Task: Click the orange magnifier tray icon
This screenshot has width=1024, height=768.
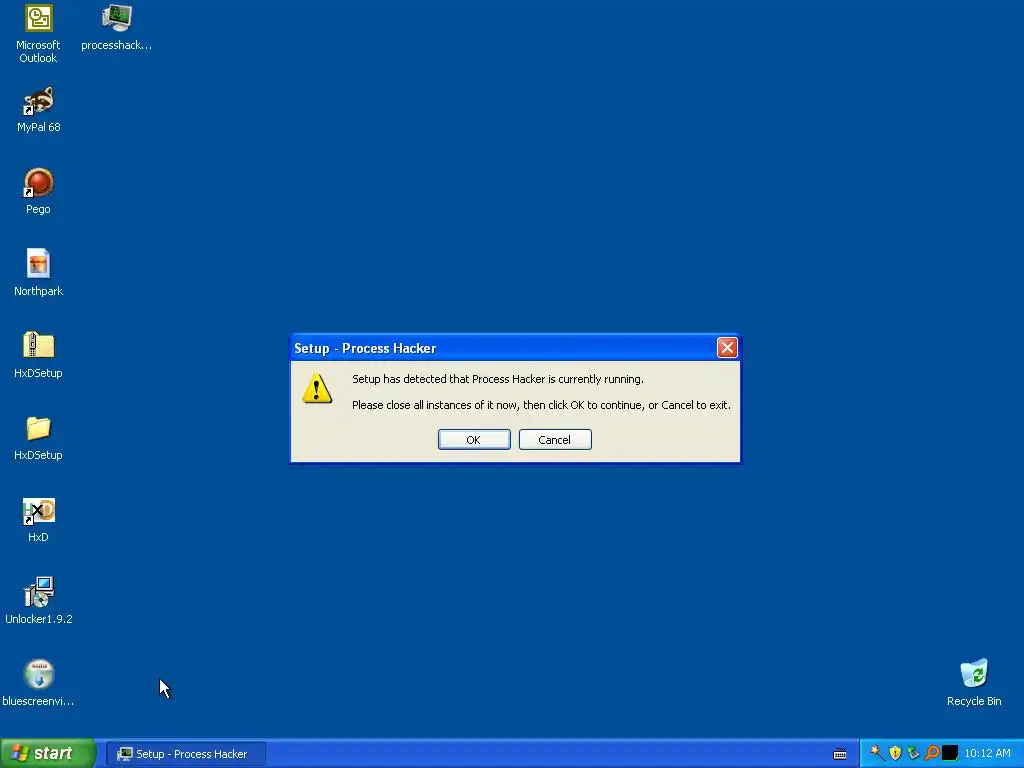Action: coord(932,753)
